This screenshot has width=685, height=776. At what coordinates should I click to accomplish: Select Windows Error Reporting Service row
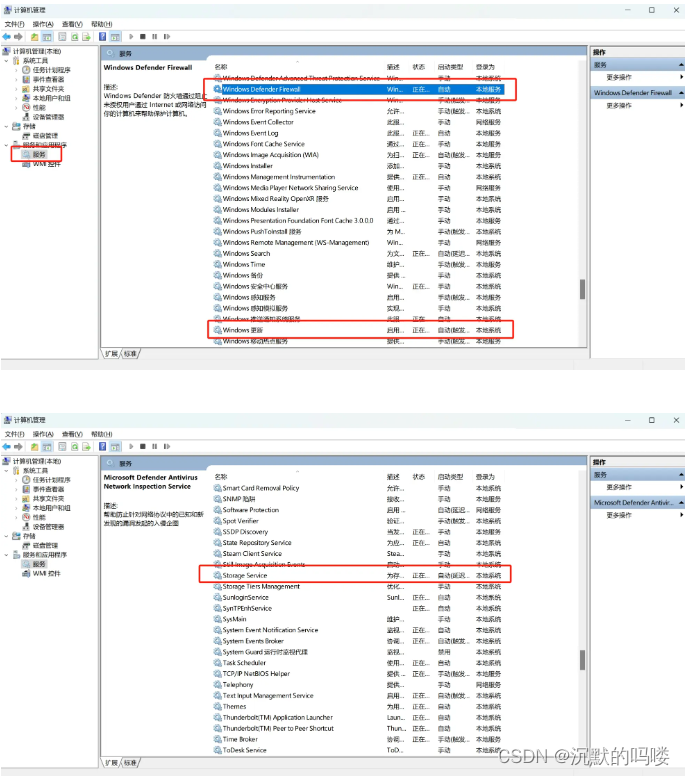(x=358, y=111)
